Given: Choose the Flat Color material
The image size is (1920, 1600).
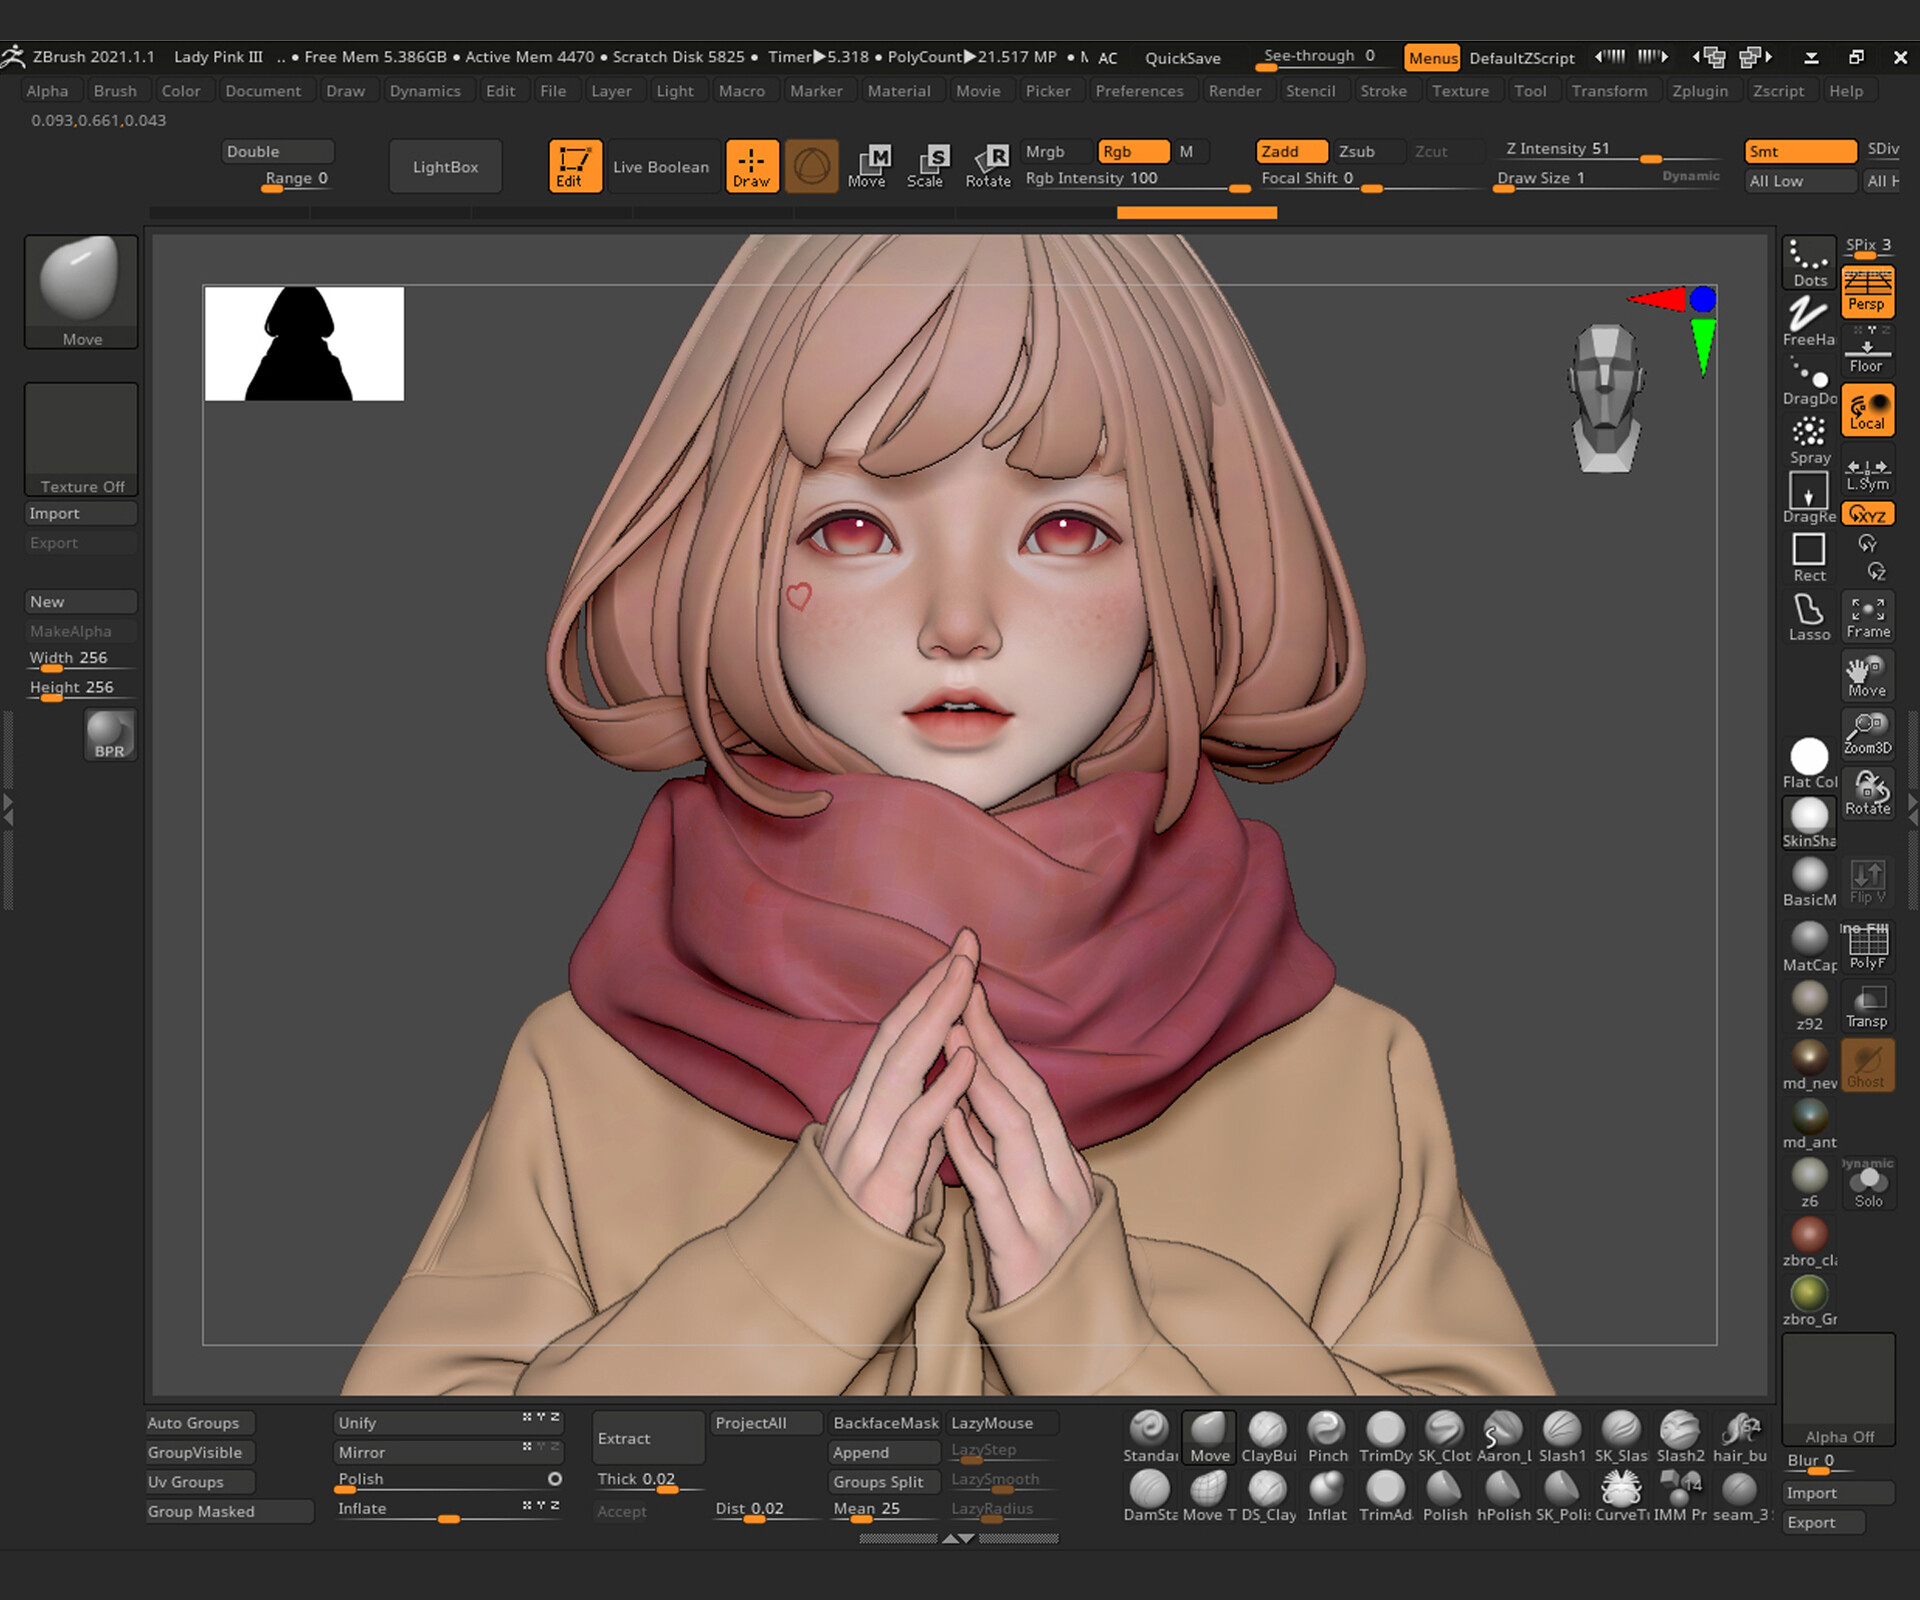Looking at the screenshot, I should point(1809,765).
